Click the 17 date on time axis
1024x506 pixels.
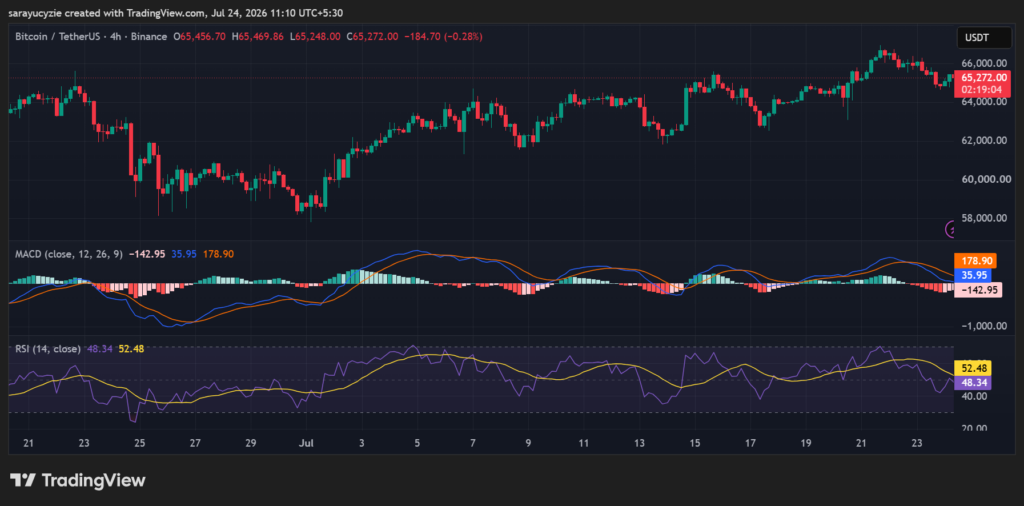(x=750, y=443)
